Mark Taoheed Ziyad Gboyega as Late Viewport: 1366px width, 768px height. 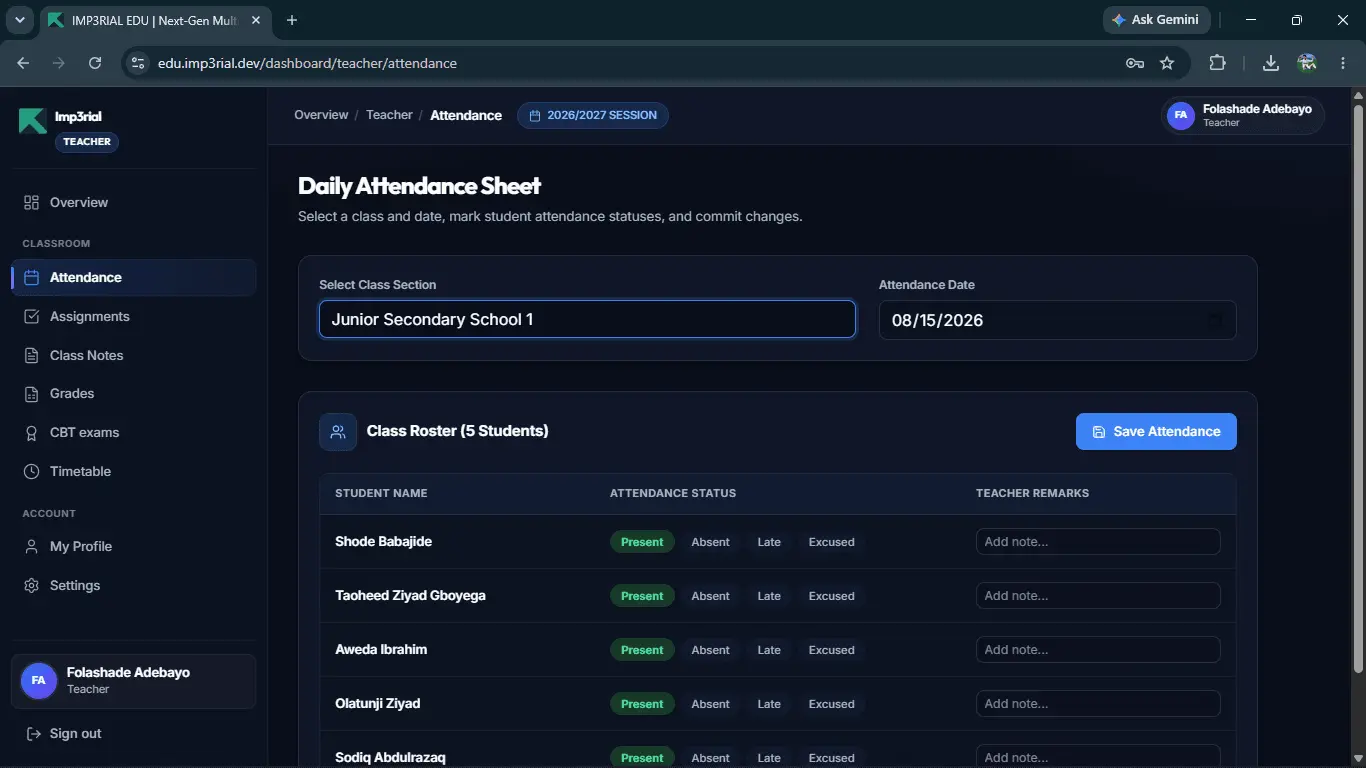click(x=769, y=596)
